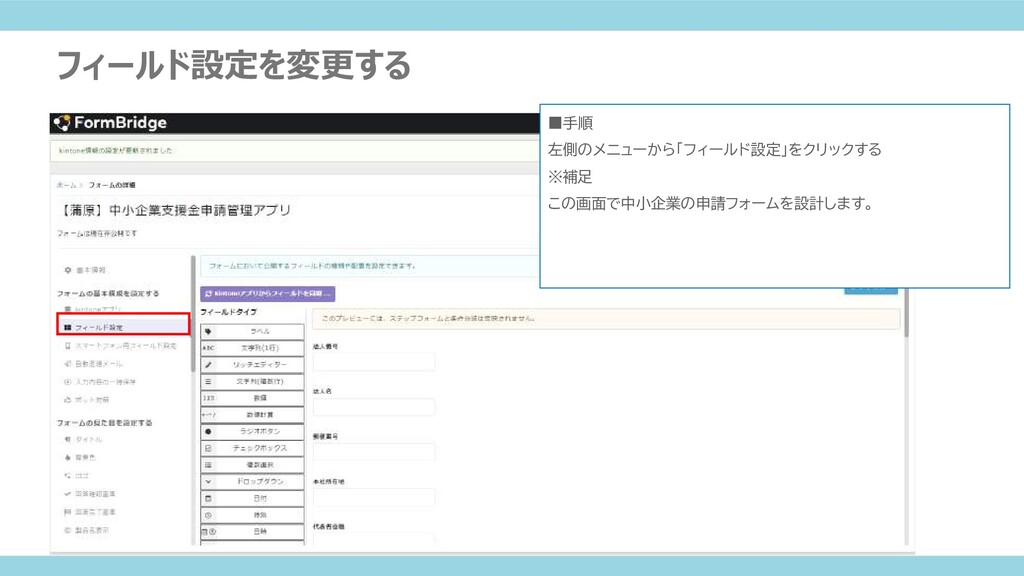1024x576 pixels.
Task: Click the form preview vertical scrollbar
Action: (x=906, y=315)
